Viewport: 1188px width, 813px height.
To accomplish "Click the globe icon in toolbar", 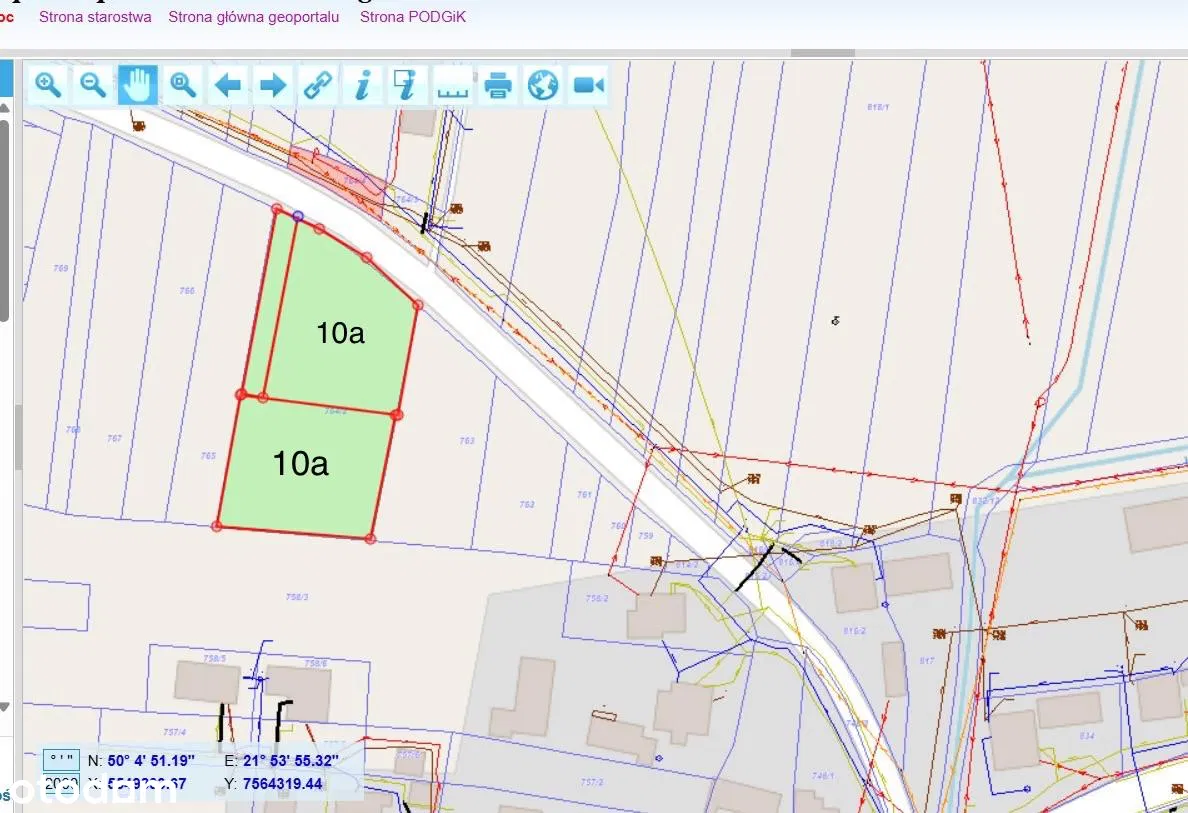I will [x=543, y=85].
